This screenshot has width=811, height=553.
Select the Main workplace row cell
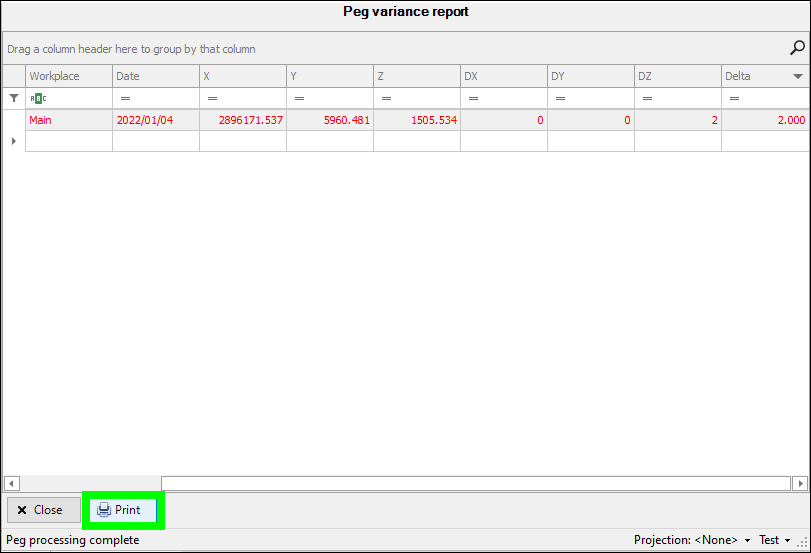coord(68,120)
